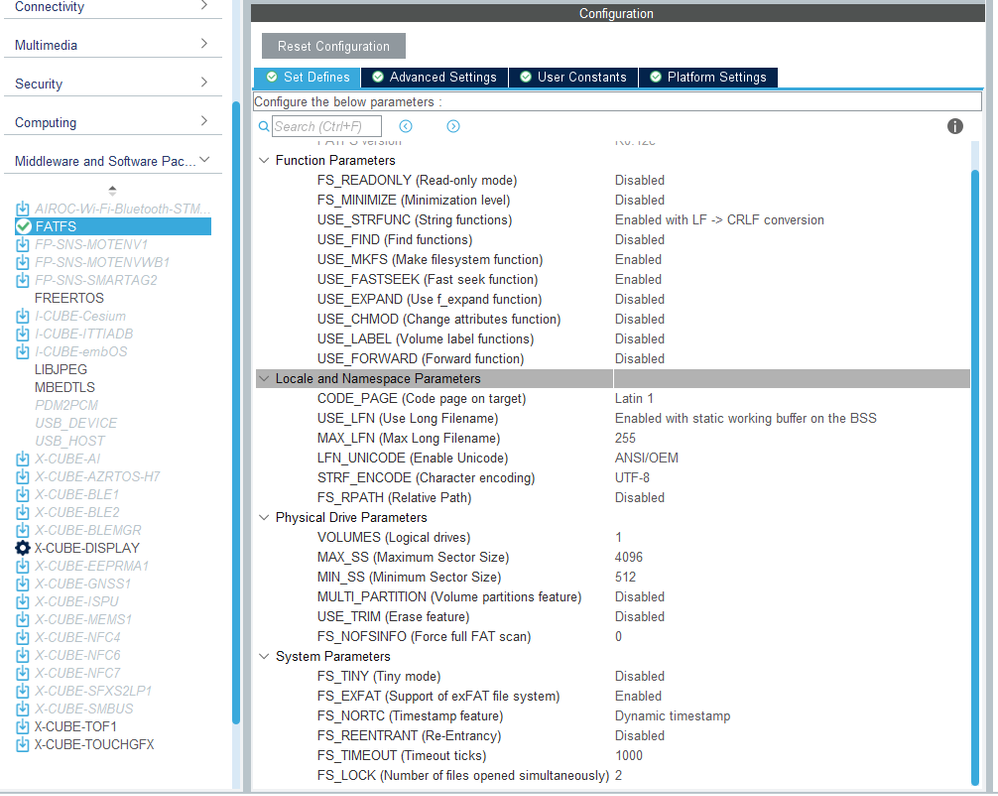Select FREERTOS in the middleware list
The image size is (998, 796).
(69, 298)
